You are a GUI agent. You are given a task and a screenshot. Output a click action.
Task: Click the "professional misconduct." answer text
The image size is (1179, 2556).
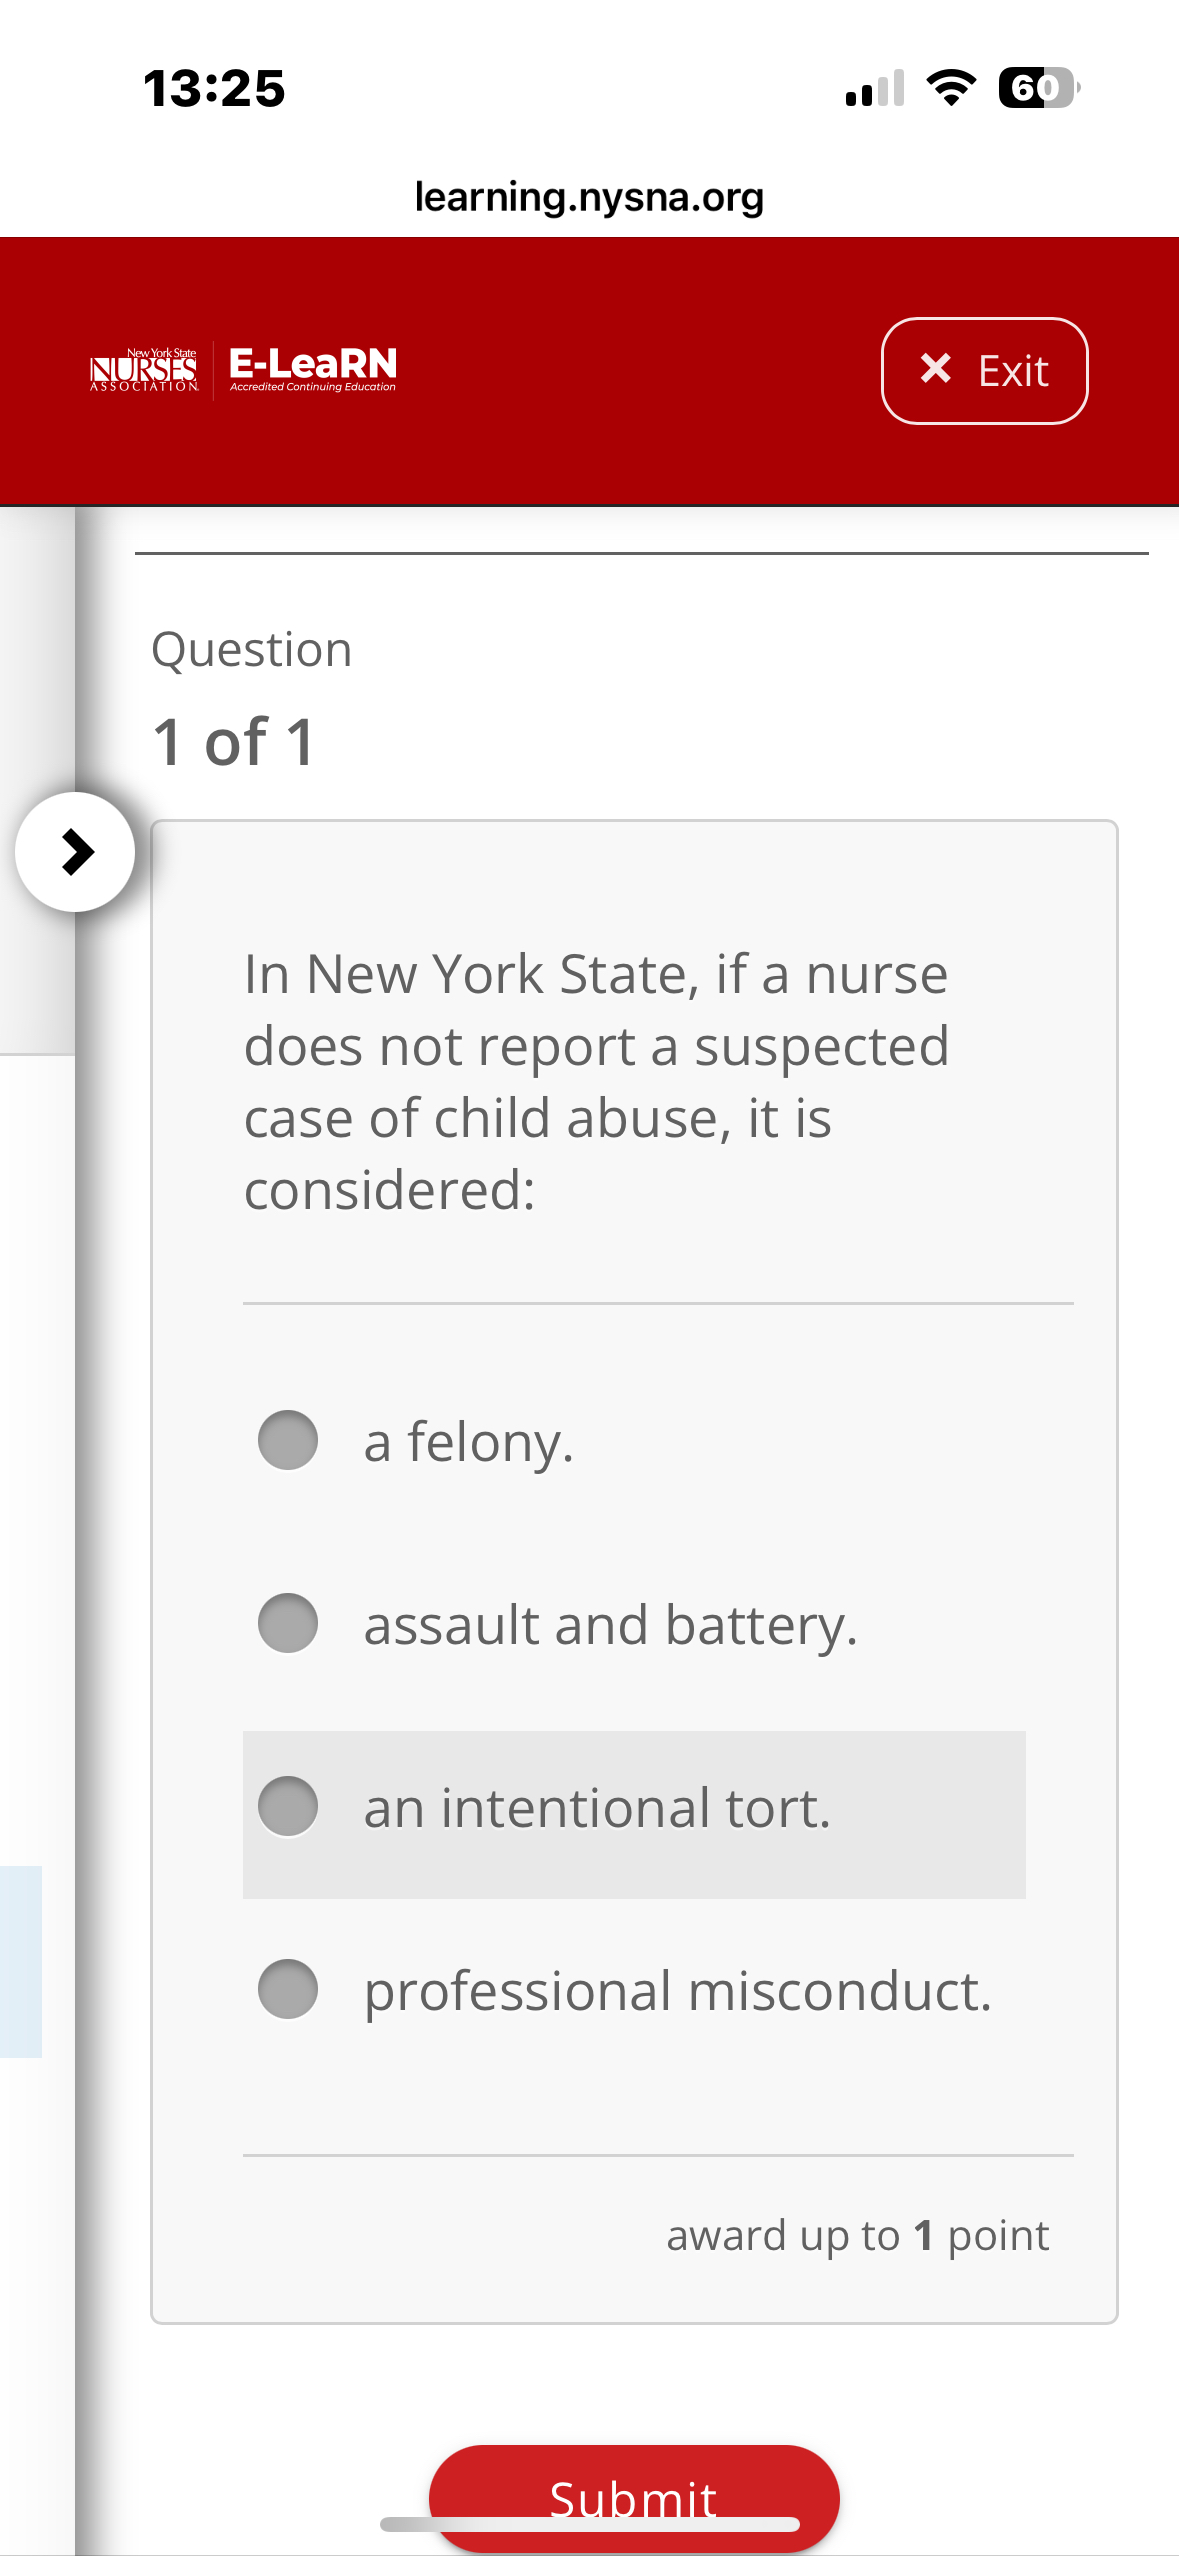tap(677, 1990)
